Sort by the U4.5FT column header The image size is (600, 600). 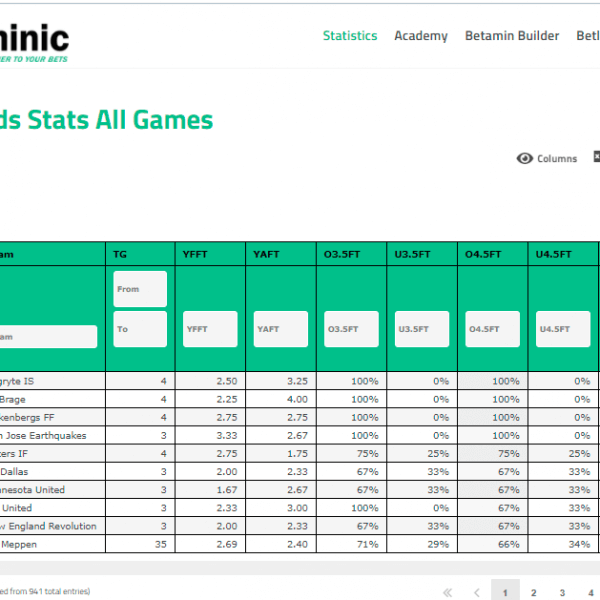click(563, 254)
